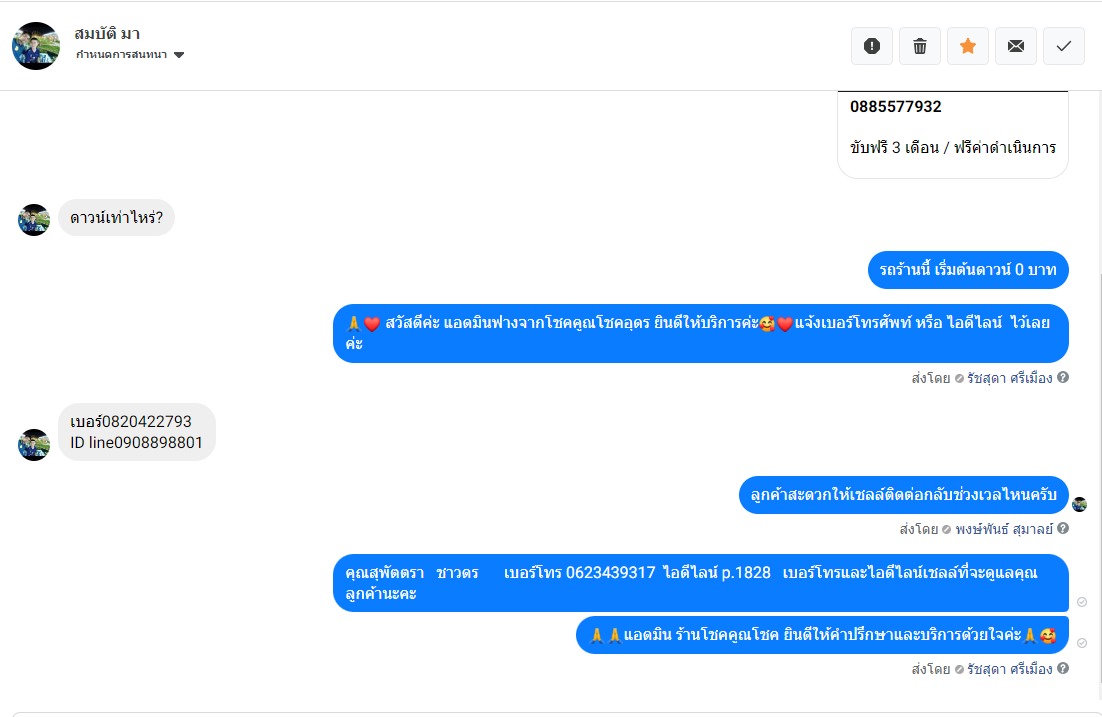The width and height of the screenshot is (1102, 717).
Task: Click the สมบัติ มา contact name
Action: coord(107,34)
